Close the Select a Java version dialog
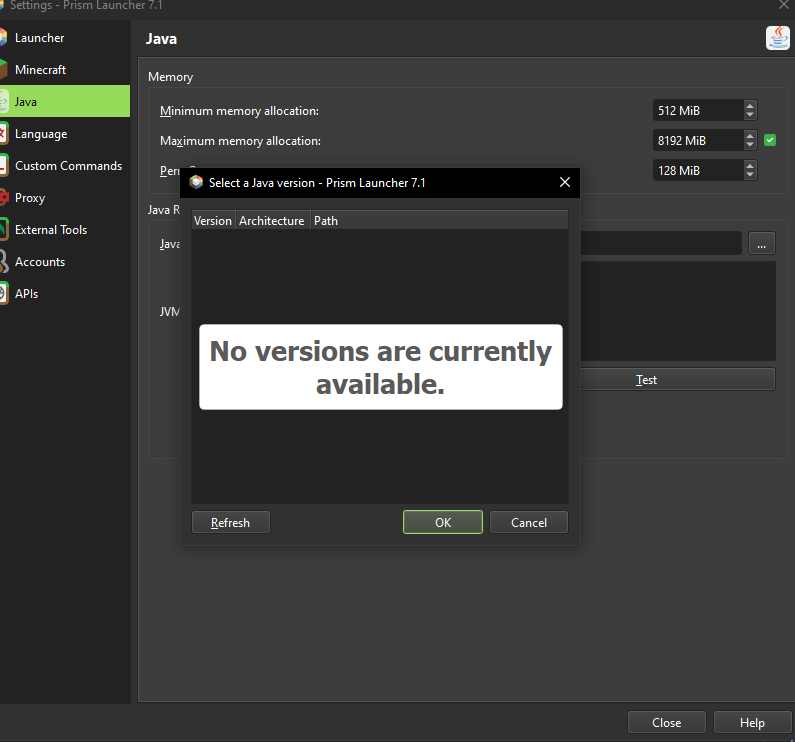This screenshot has height=742, width=795. [565, 183]
